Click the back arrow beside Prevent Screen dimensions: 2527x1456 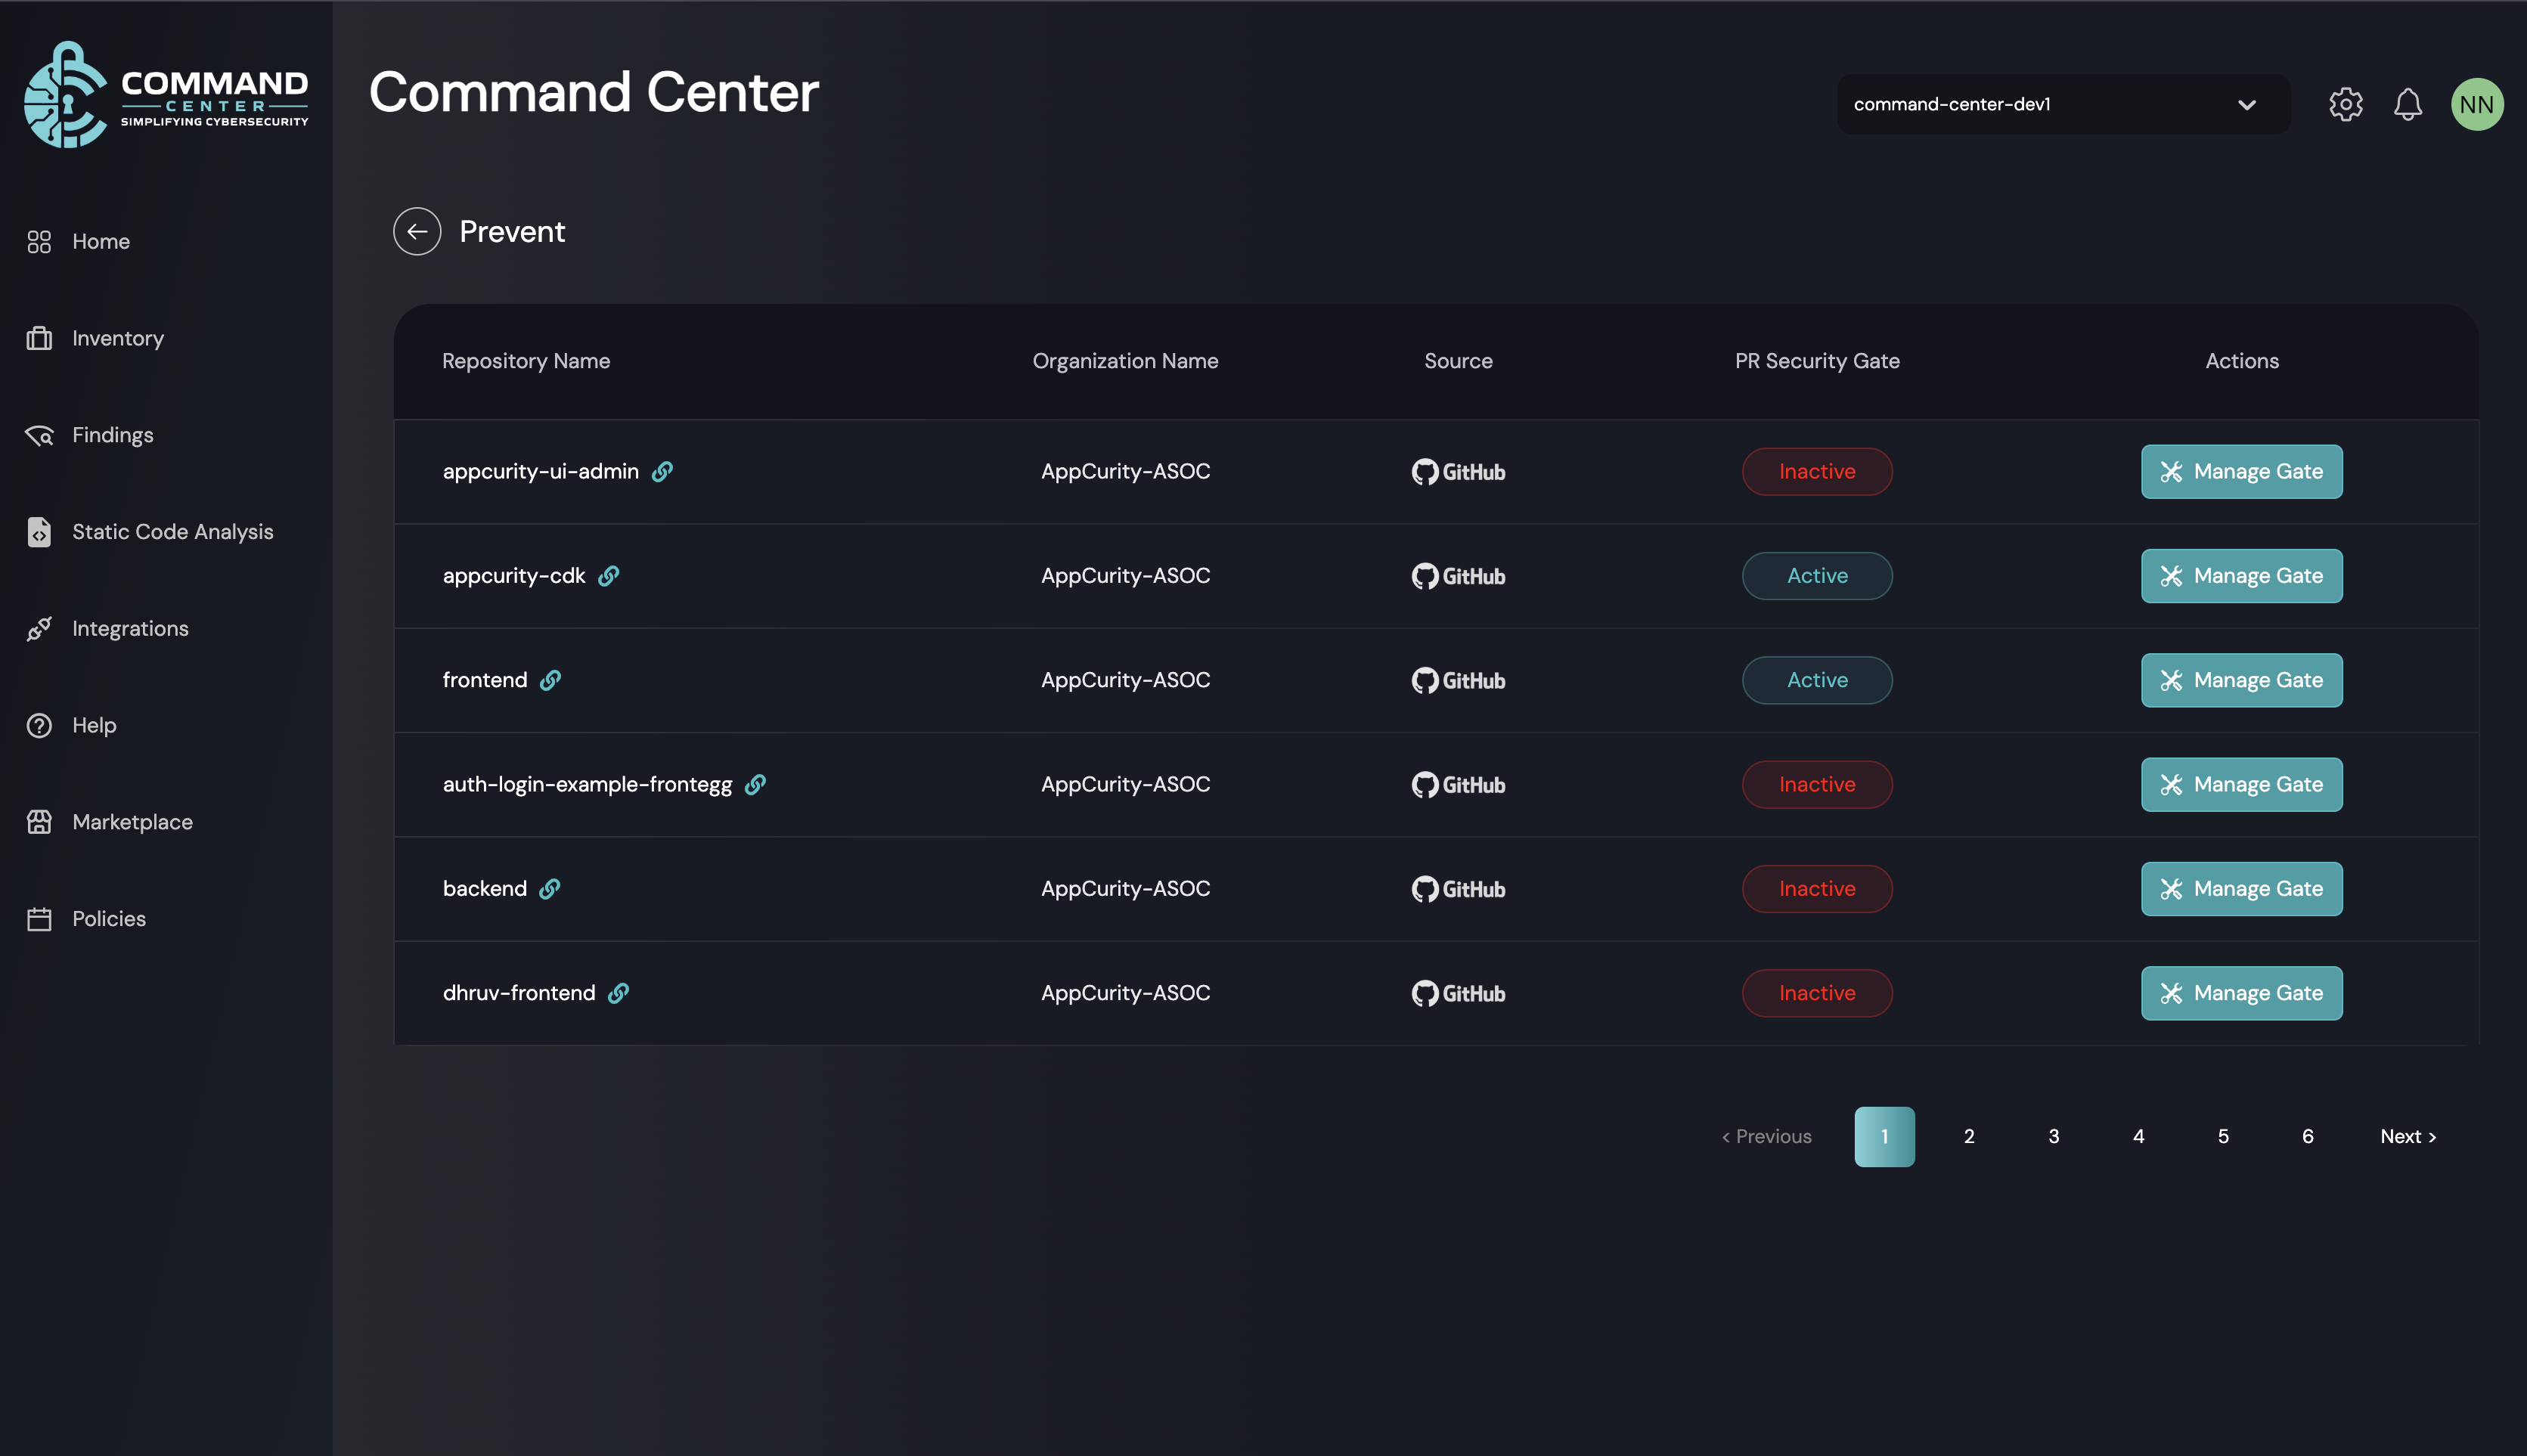pos(417,231)
